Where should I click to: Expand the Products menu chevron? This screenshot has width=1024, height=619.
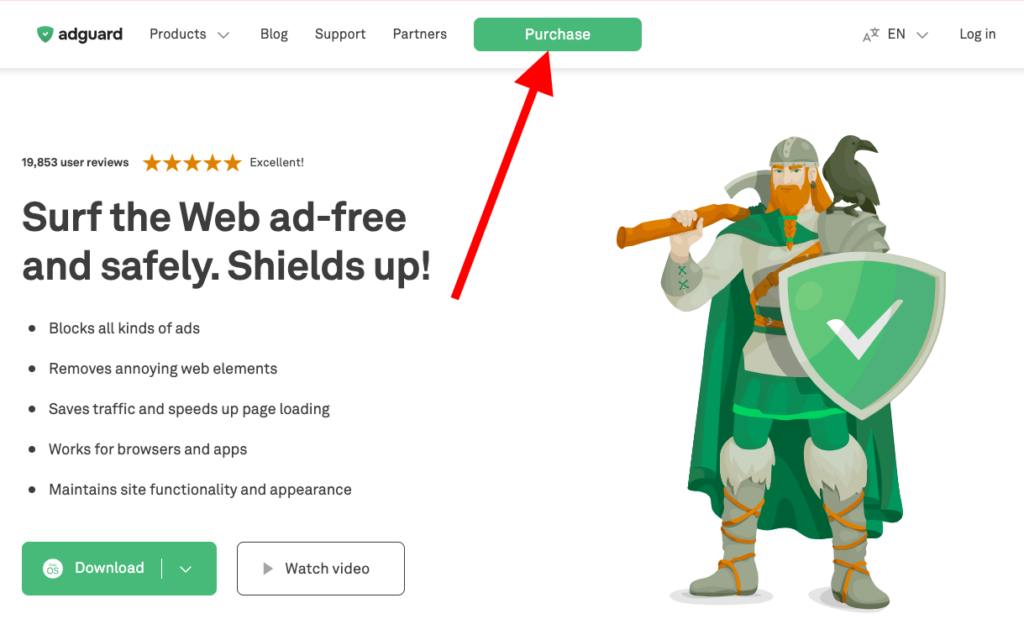point(223,35)
